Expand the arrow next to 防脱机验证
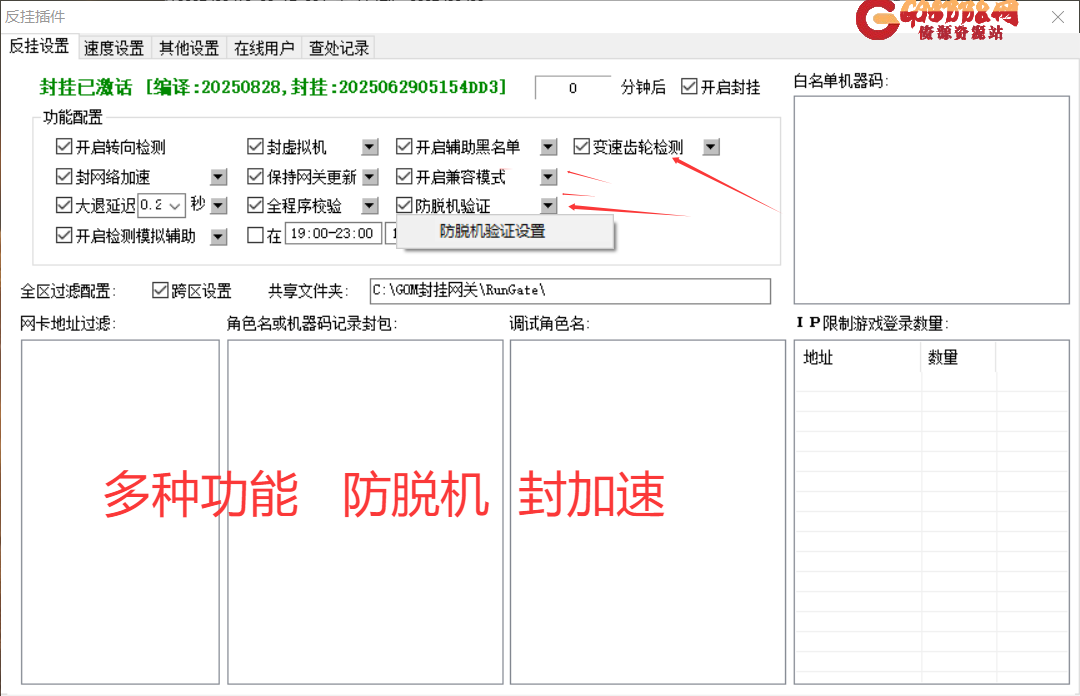Screen dimensions: 1080x696 548,206
